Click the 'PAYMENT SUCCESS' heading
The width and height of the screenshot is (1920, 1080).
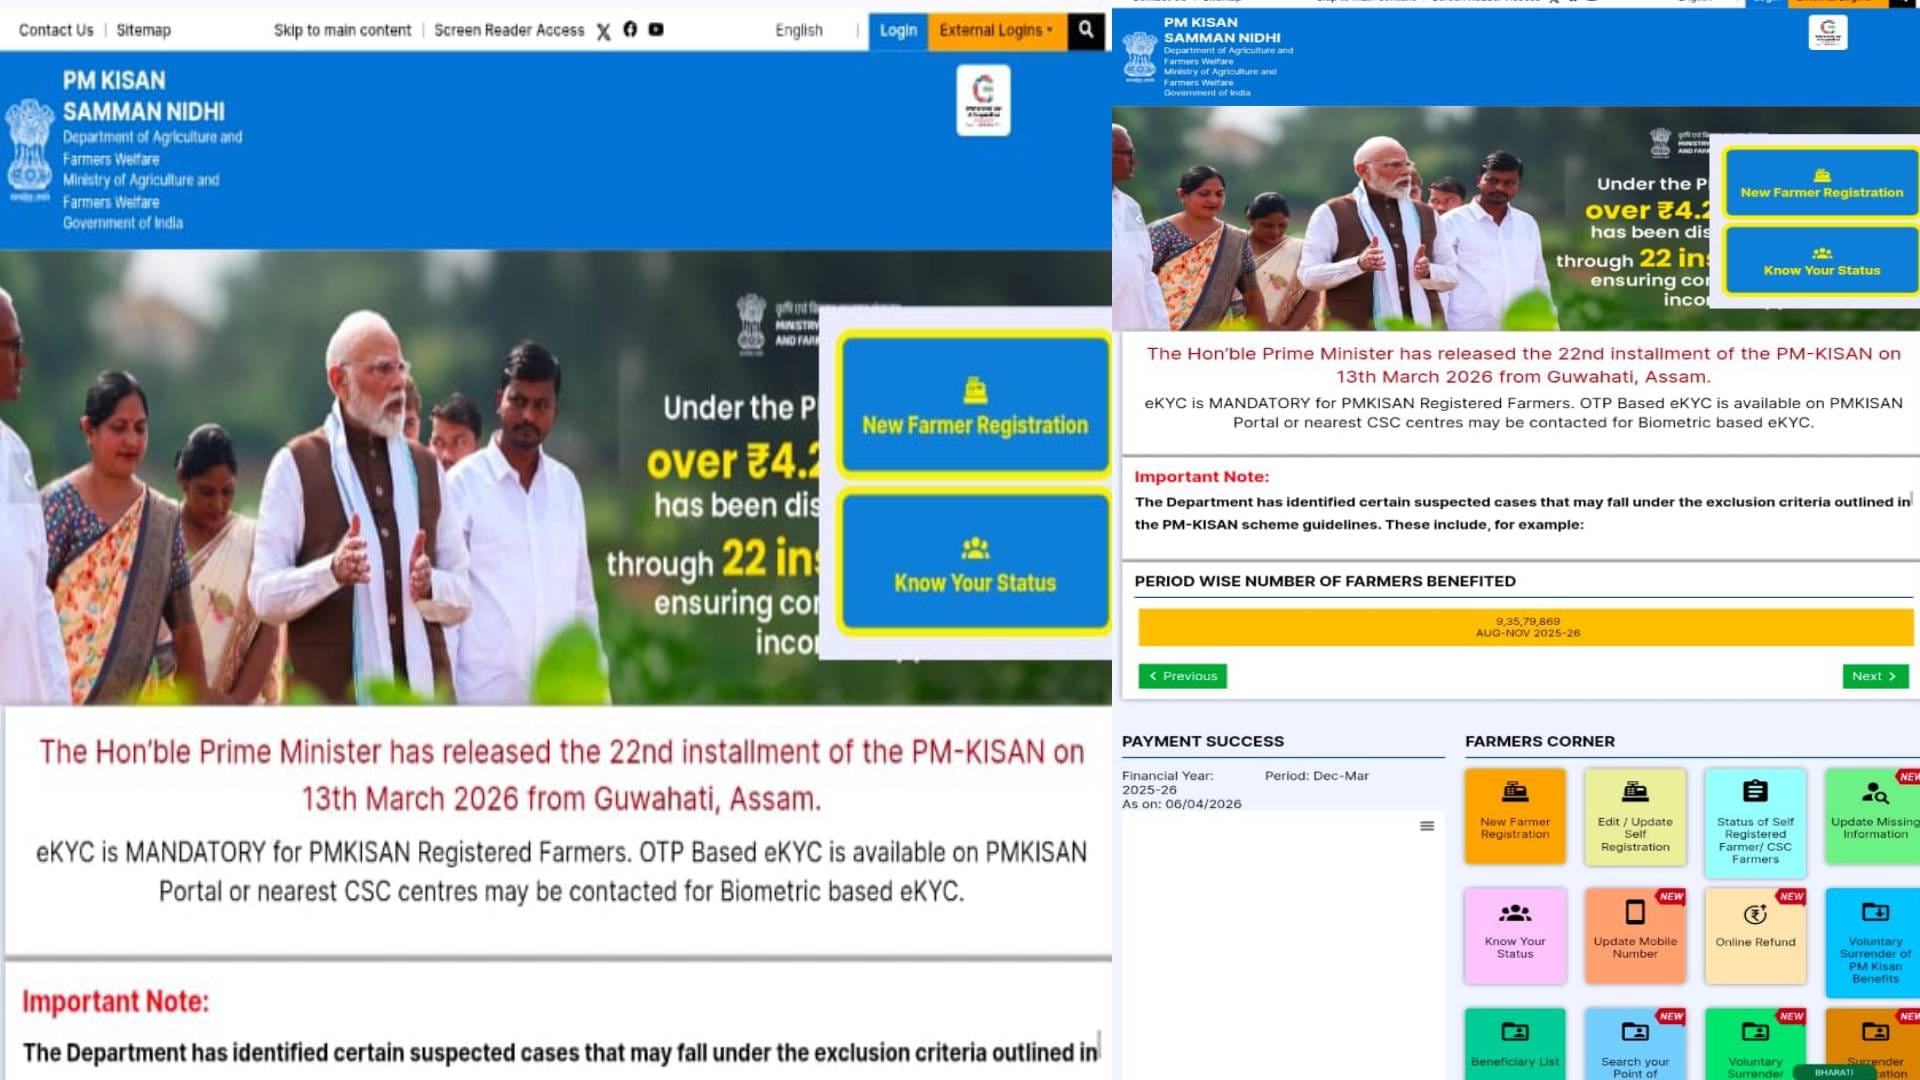pos(1203,741)
